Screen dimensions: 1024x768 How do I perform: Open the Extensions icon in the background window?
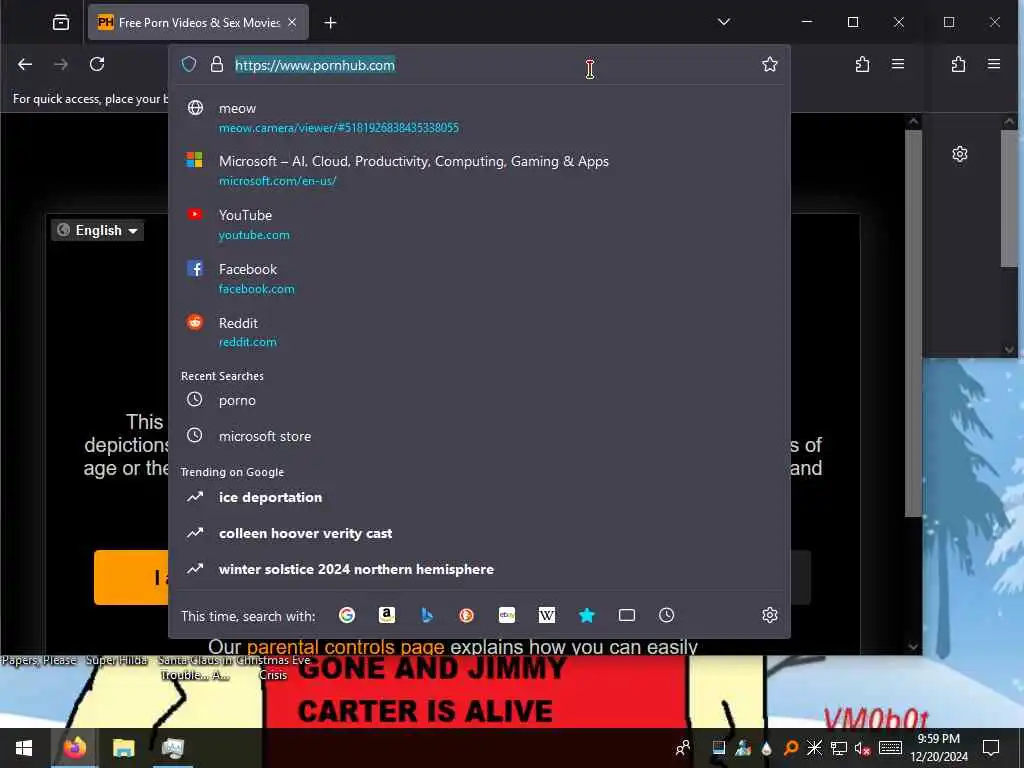[958, 64]
